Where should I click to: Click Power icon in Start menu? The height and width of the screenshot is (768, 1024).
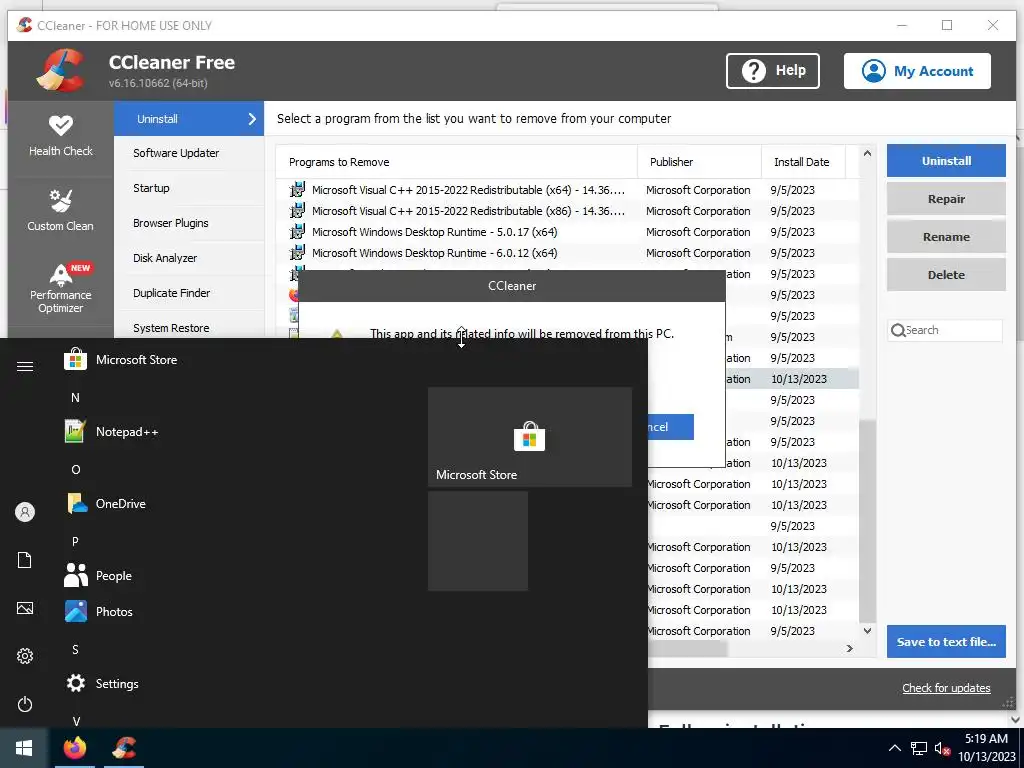25,704
